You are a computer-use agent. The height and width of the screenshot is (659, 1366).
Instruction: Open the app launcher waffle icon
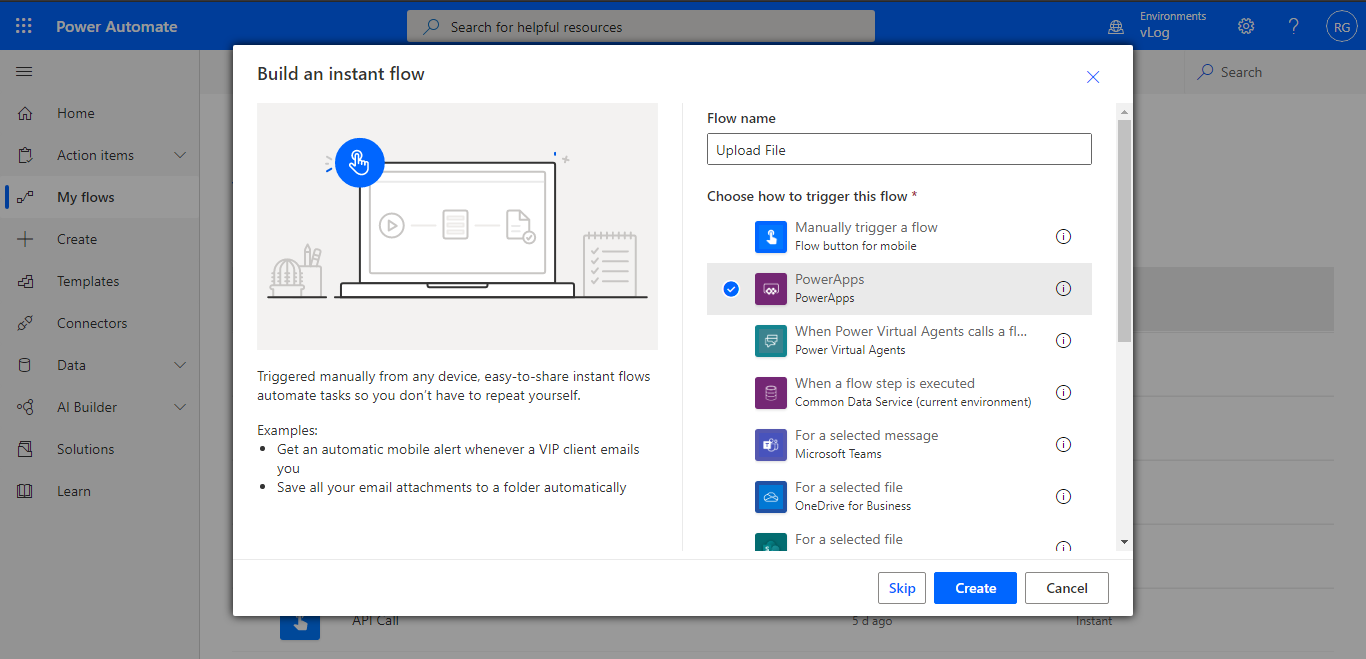coord(24,26)
